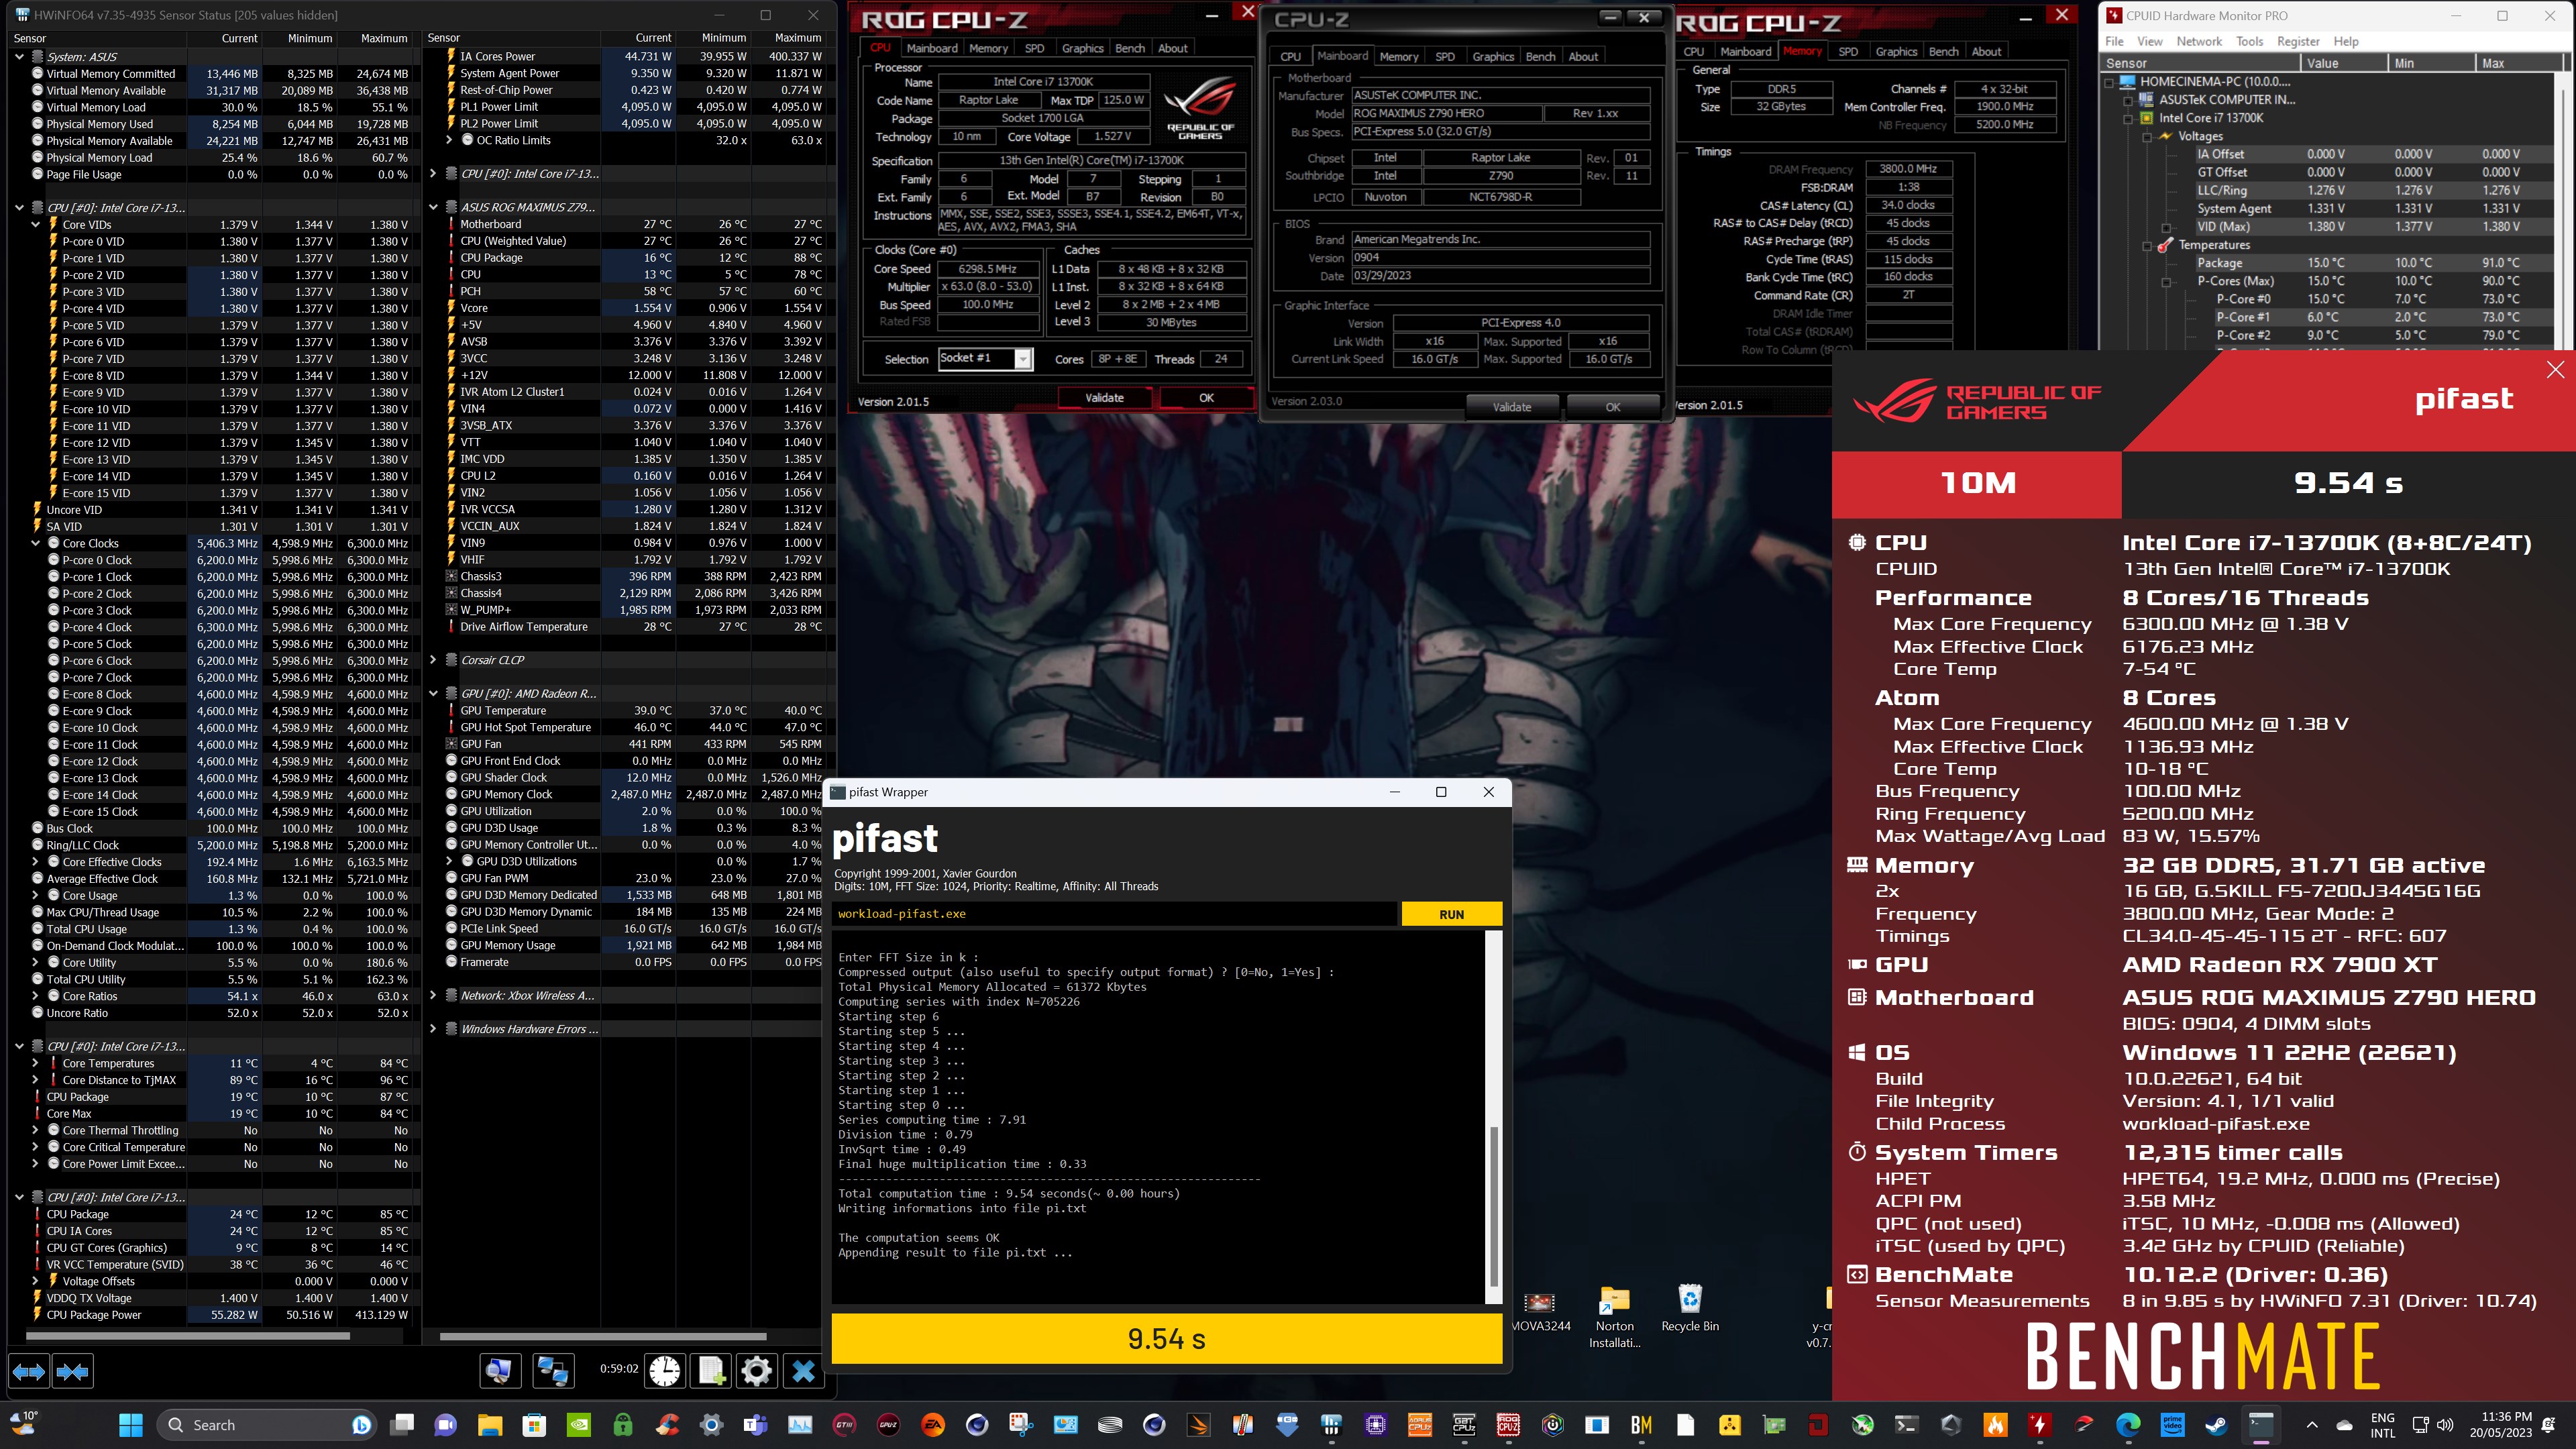
Task: Open Recycle Bin desktop icon
Action: coord(1690,1308)
